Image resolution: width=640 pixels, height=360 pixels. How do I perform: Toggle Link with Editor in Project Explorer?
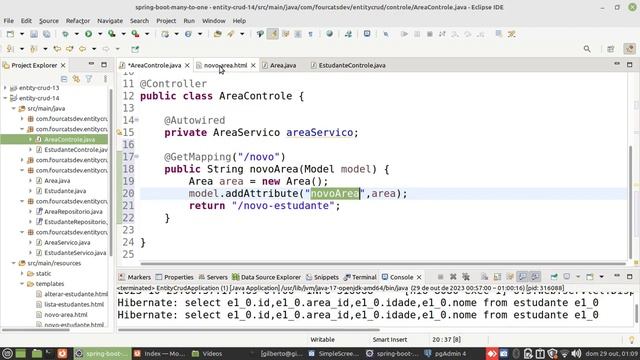[x=76, y=79]
